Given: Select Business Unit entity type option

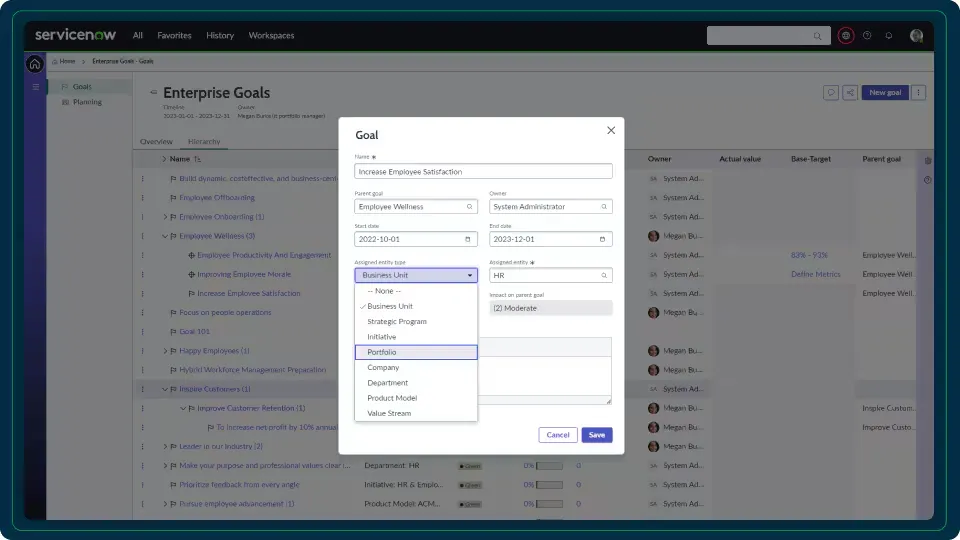Looking at the screenshot, I should tap(416, 306).
